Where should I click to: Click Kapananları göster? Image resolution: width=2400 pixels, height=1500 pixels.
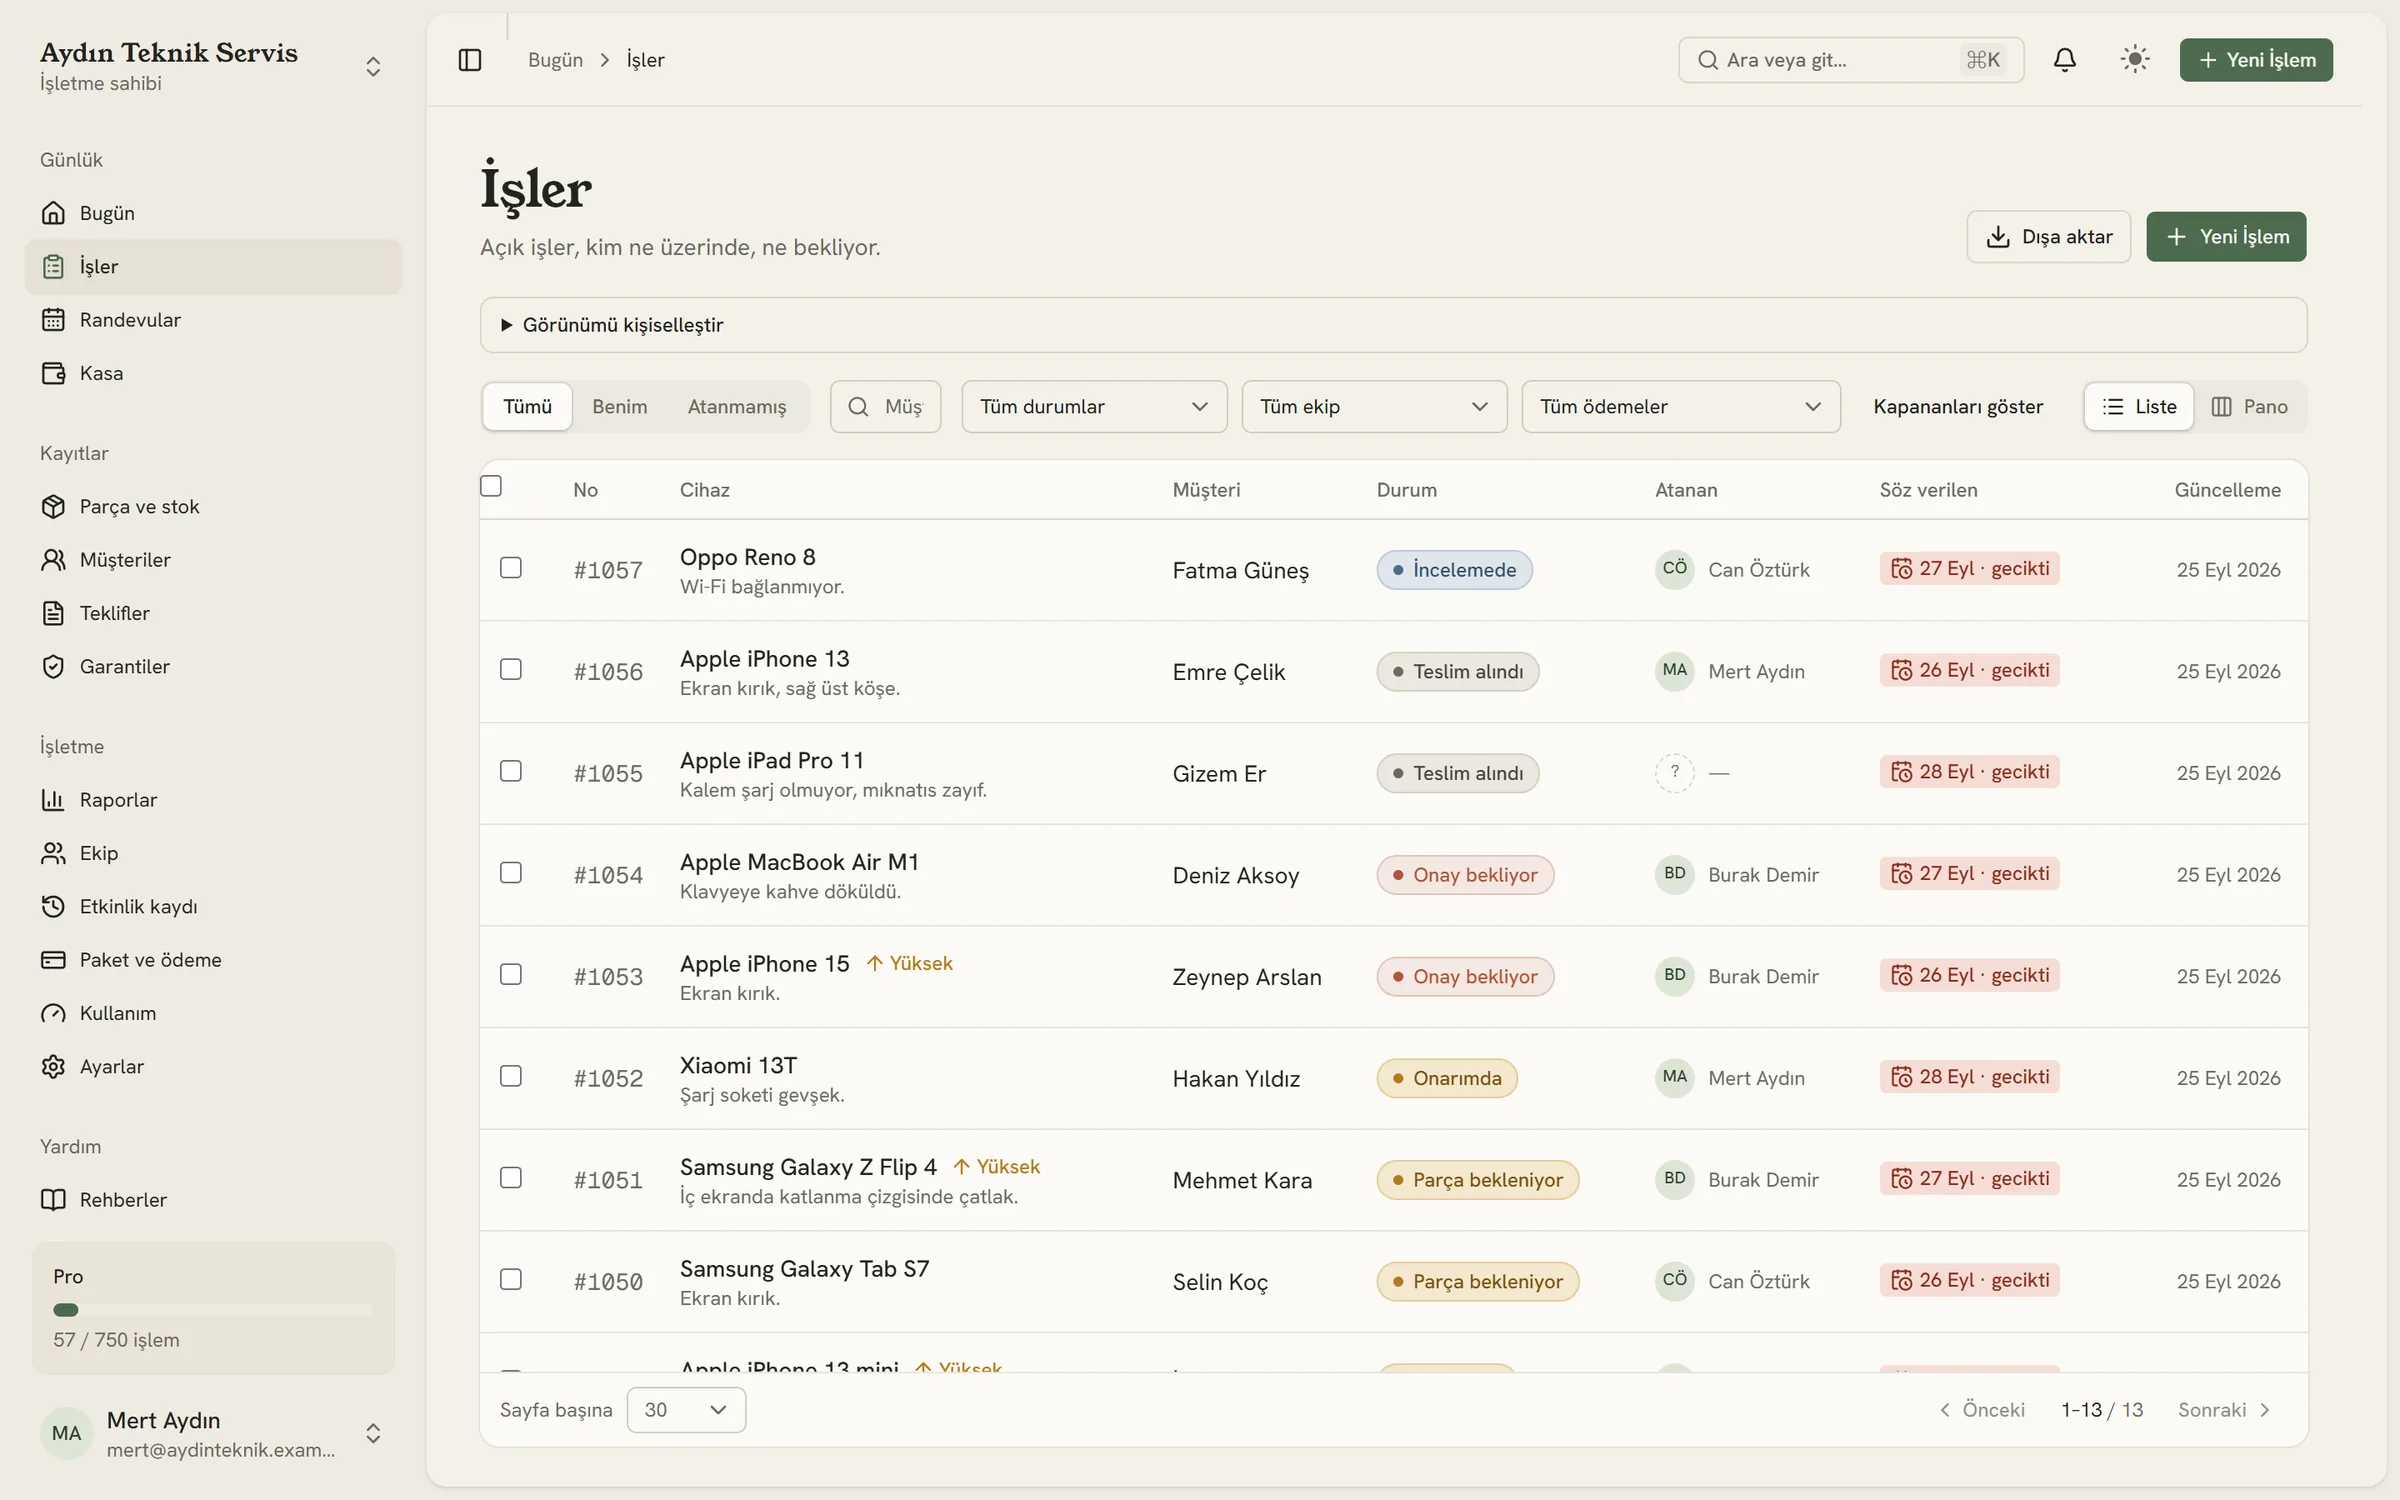1958,407
